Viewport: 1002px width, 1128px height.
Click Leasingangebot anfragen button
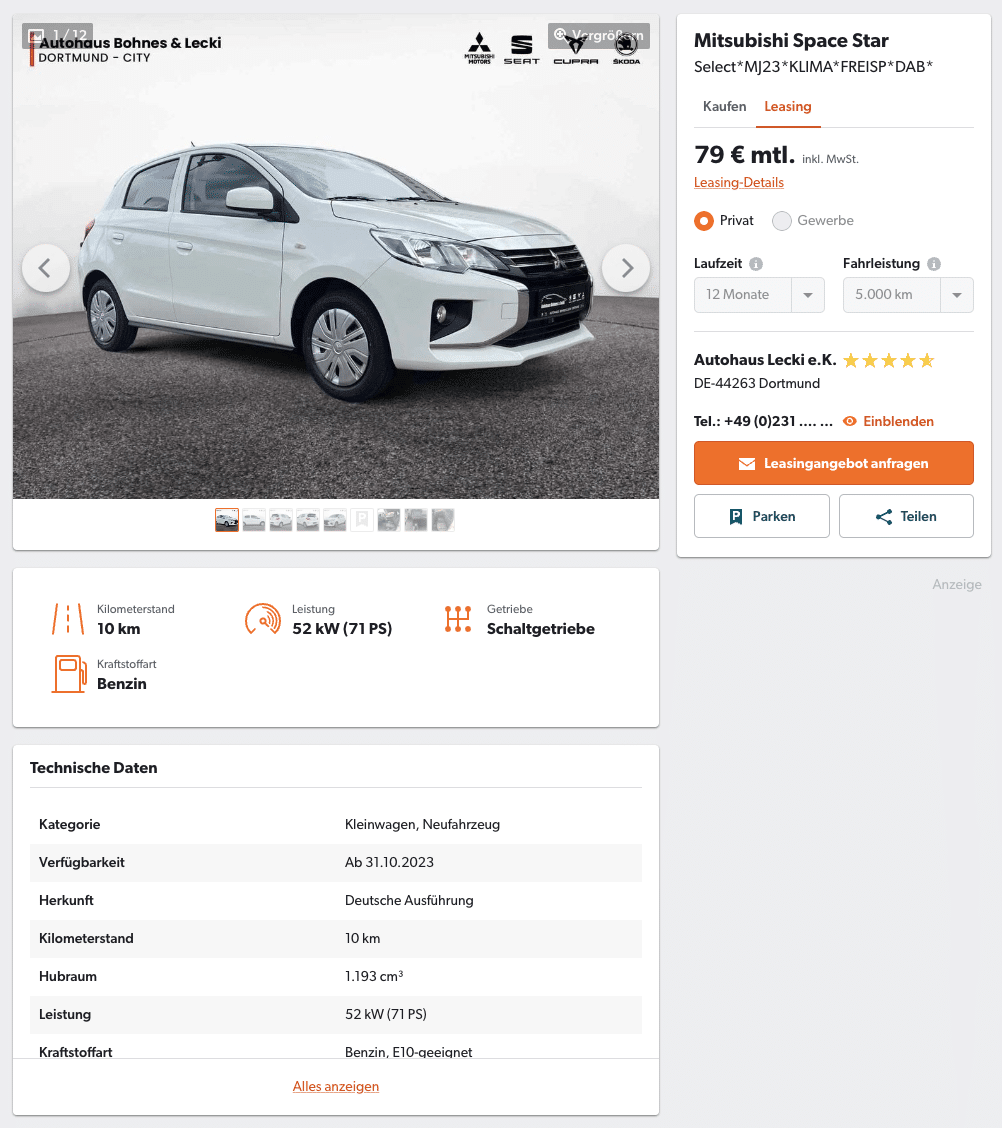tap(834, 463)
